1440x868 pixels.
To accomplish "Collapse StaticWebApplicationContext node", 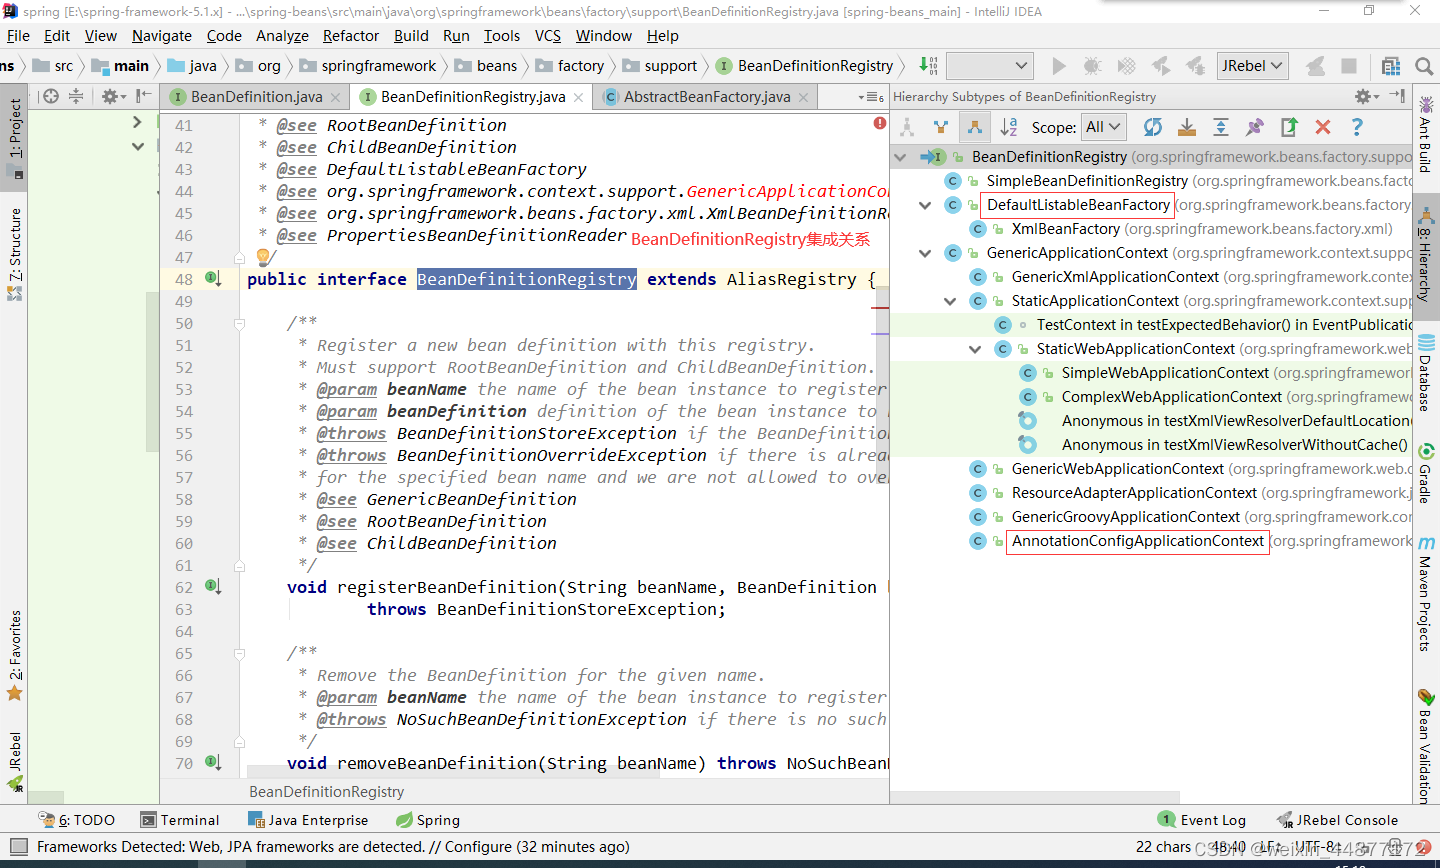I will tap(975, 349).
